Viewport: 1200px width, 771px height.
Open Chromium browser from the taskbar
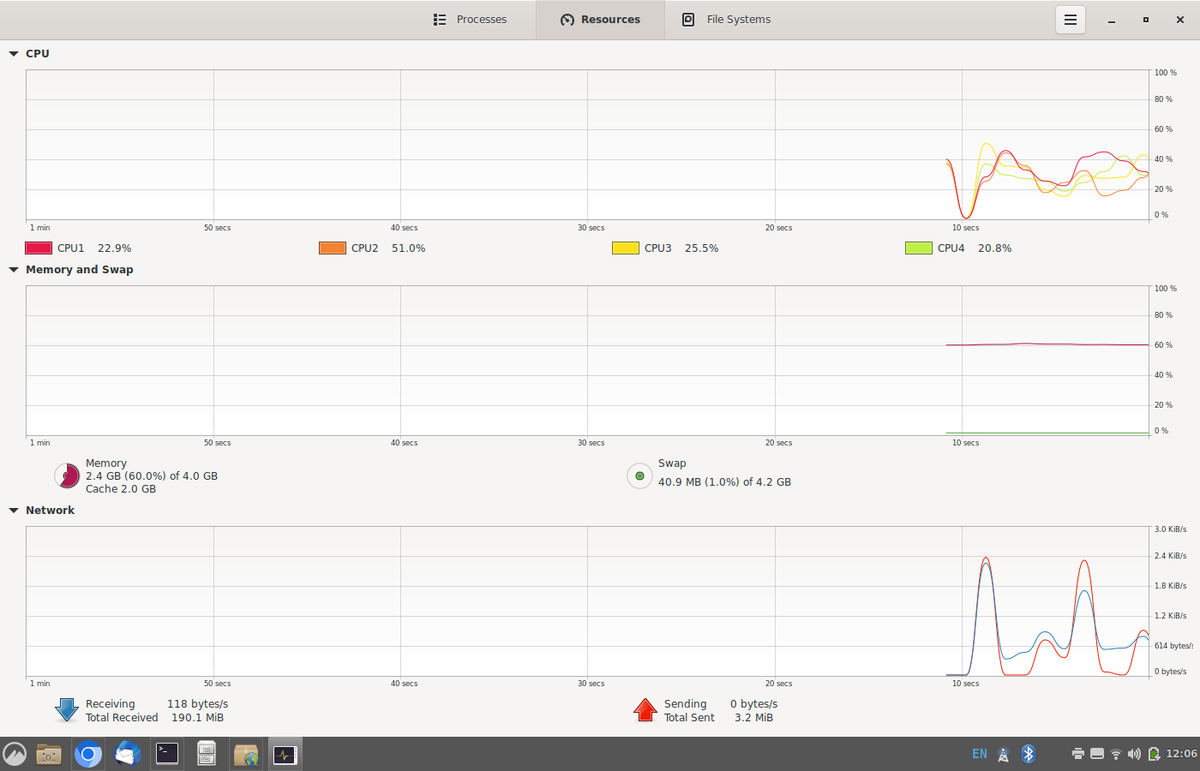88,753
